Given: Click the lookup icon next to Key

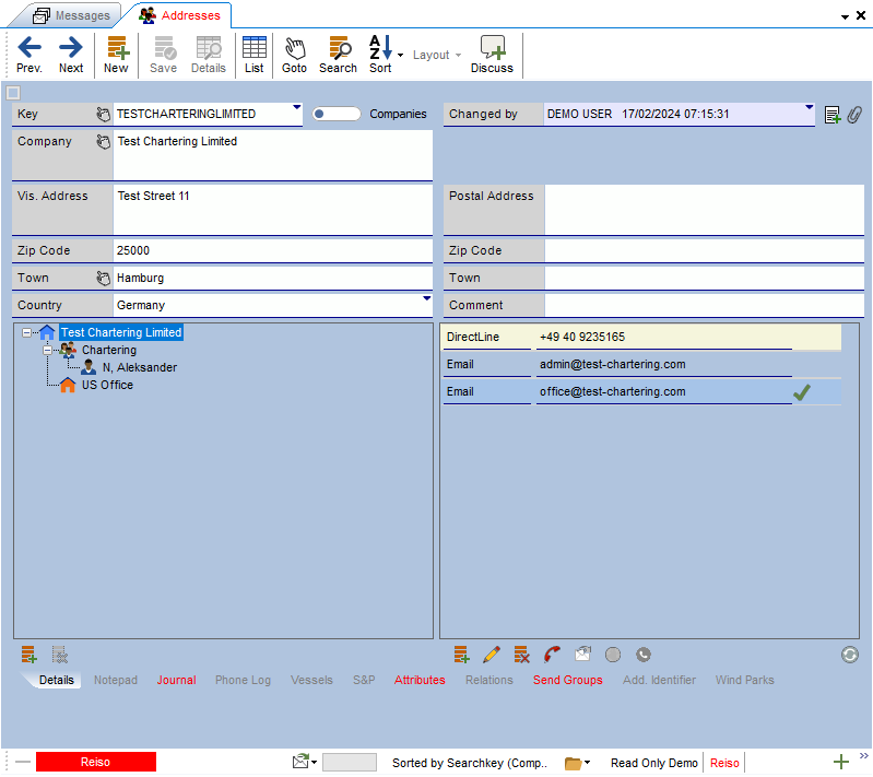Looking at the screenshot, I should tap(103, 114).
